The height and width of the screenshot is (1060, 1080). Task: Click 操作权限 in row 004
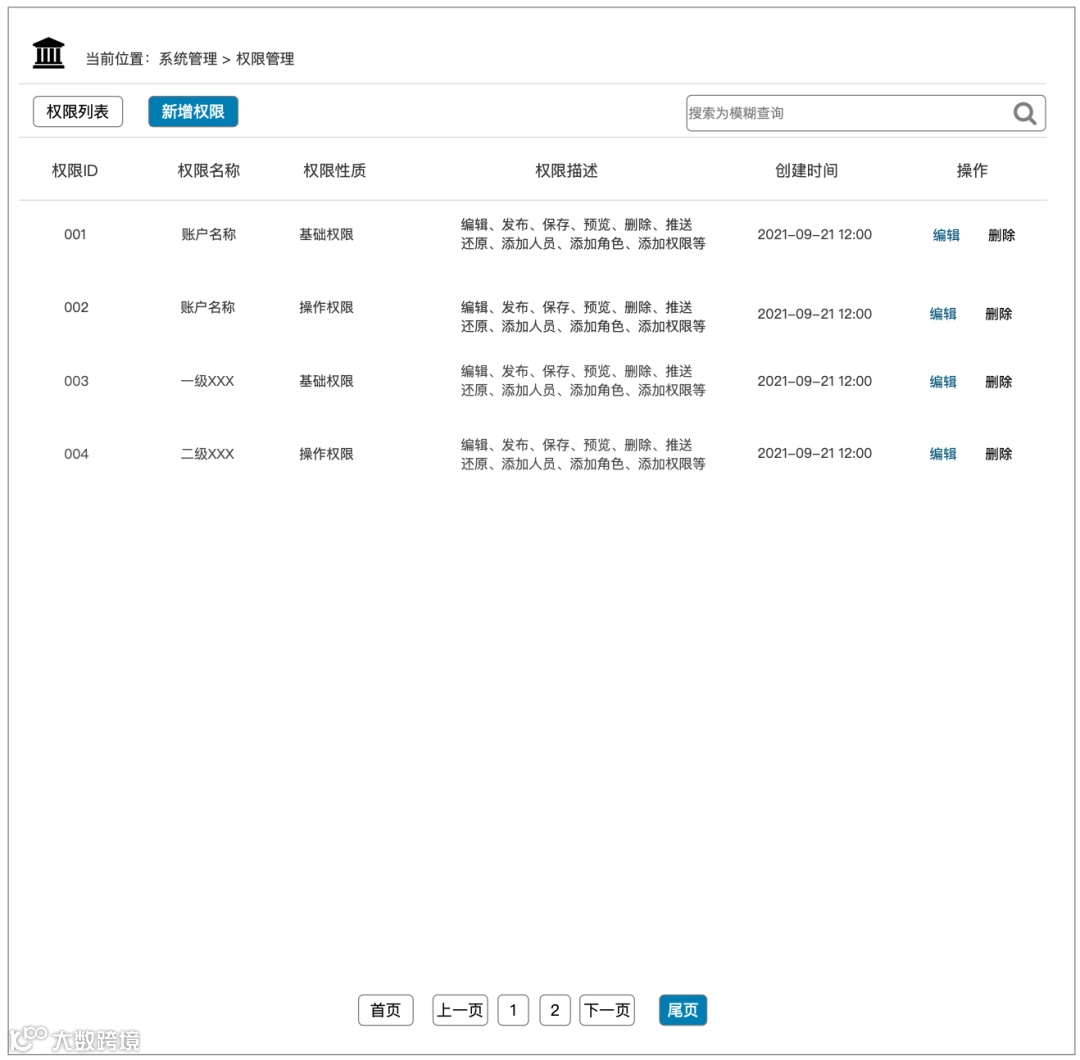(x=326, y=455)
